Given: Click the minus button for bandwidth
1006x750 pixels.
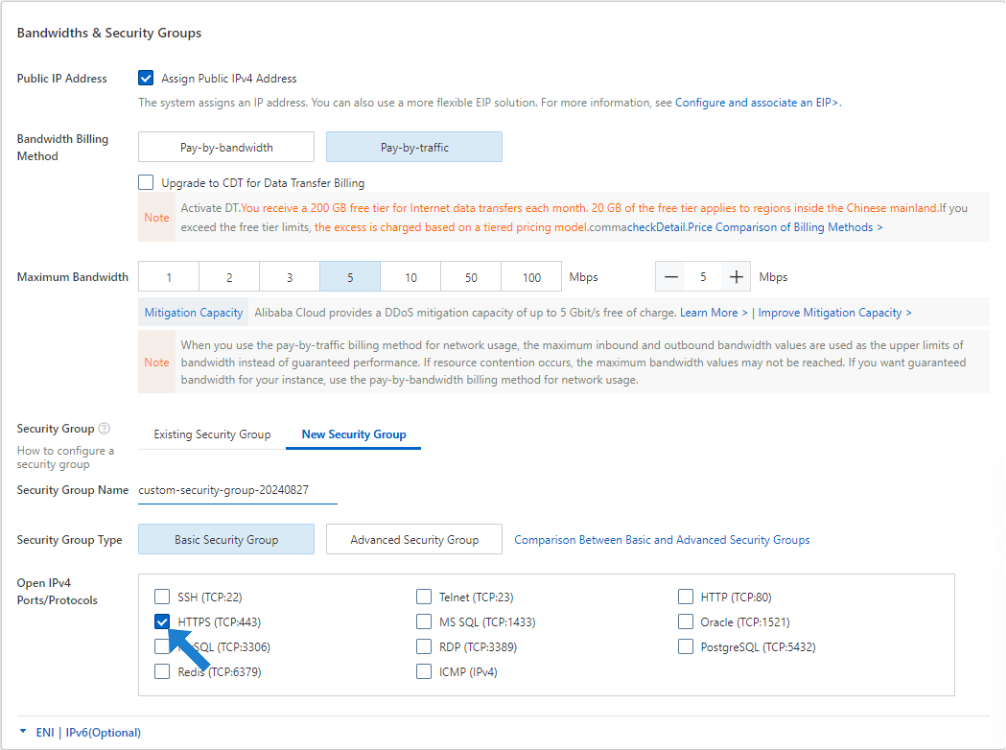Looking at the screenshot, I should (x=672, y=277).
